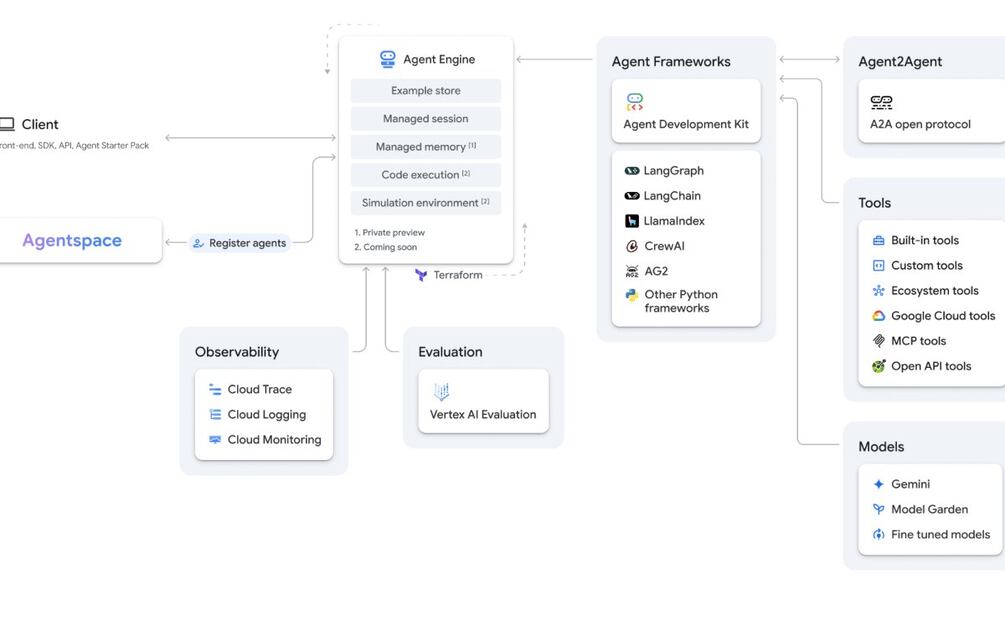Click the Agent Engine robot icon
Viewport: 1005px width, 620px height.
[x=388, y=60]
